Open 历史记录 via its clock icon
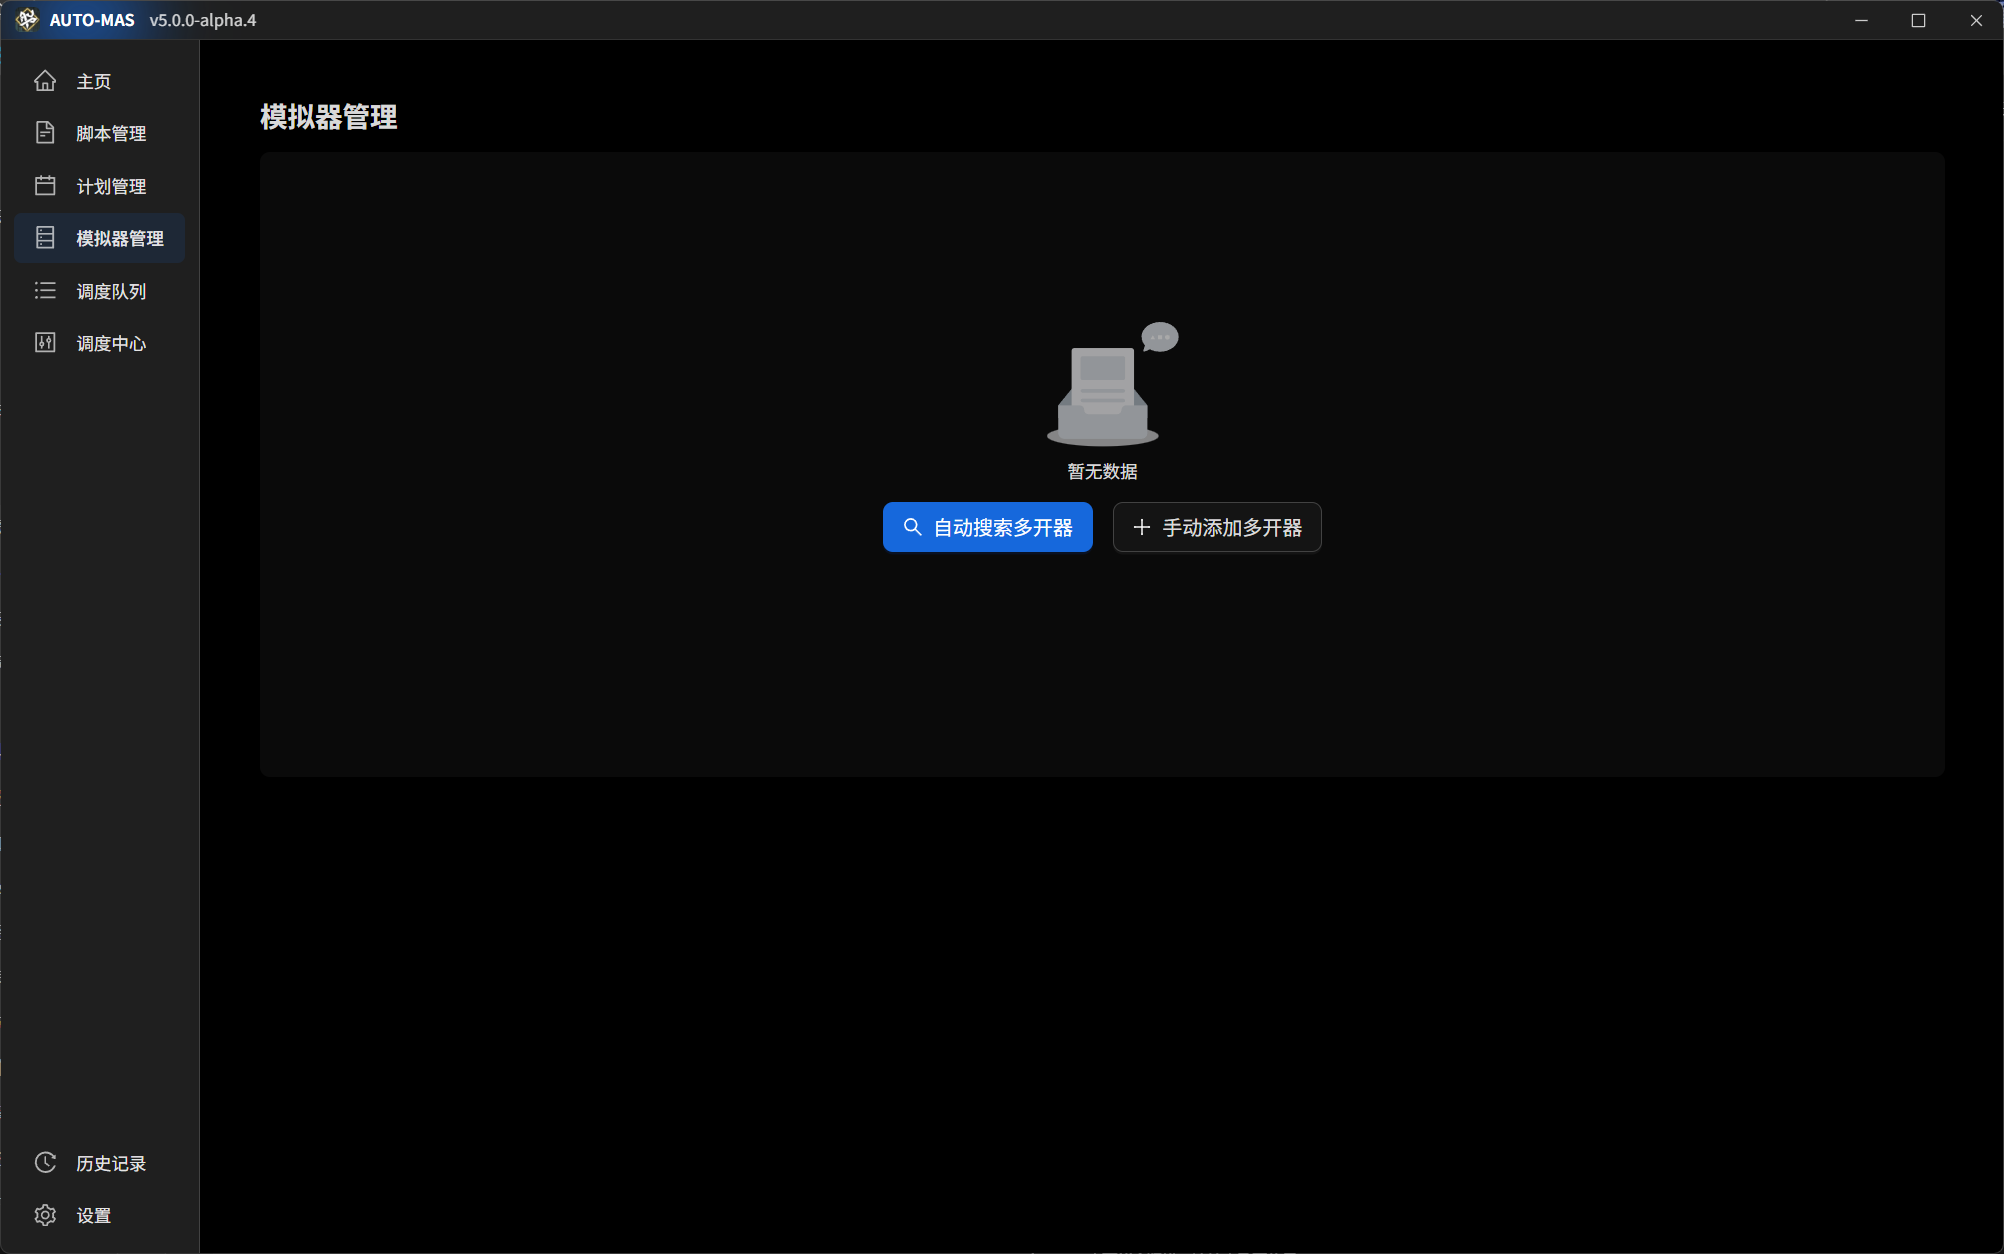The image size is (2004, 1254). tap(45, 1162)
